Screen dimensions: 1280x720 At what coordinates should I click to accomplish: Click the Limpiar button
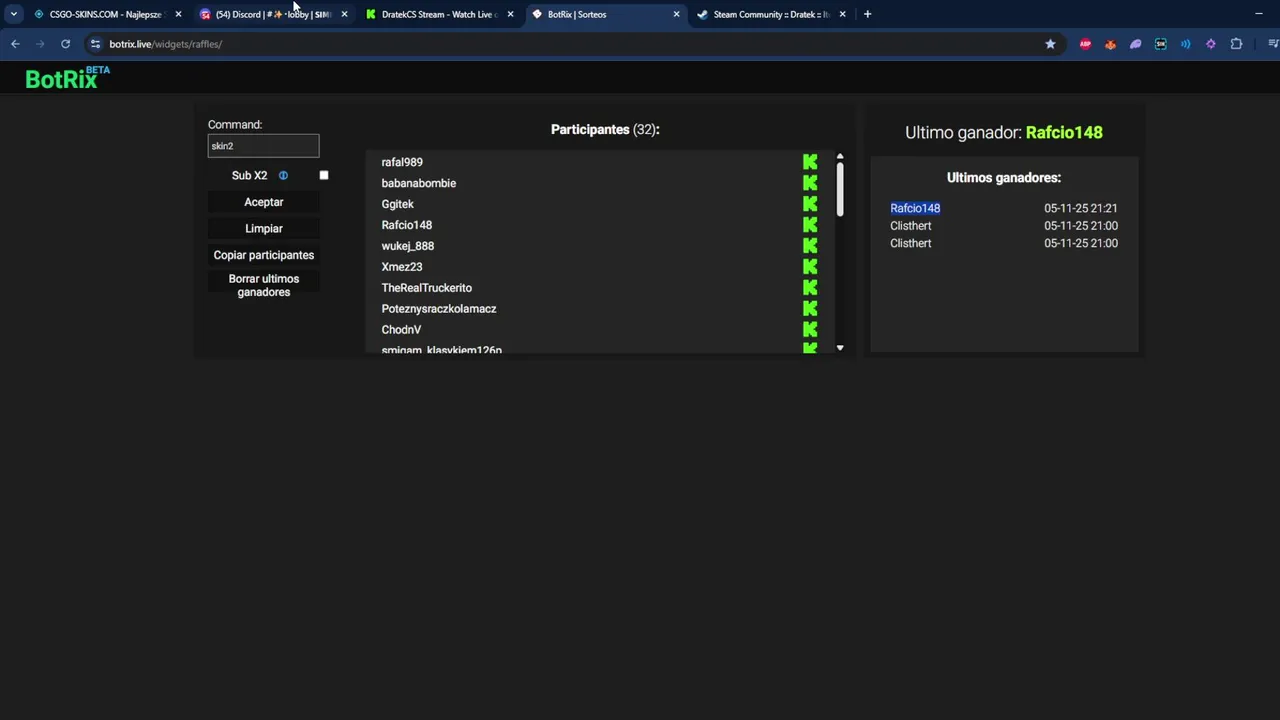(264, 228)
